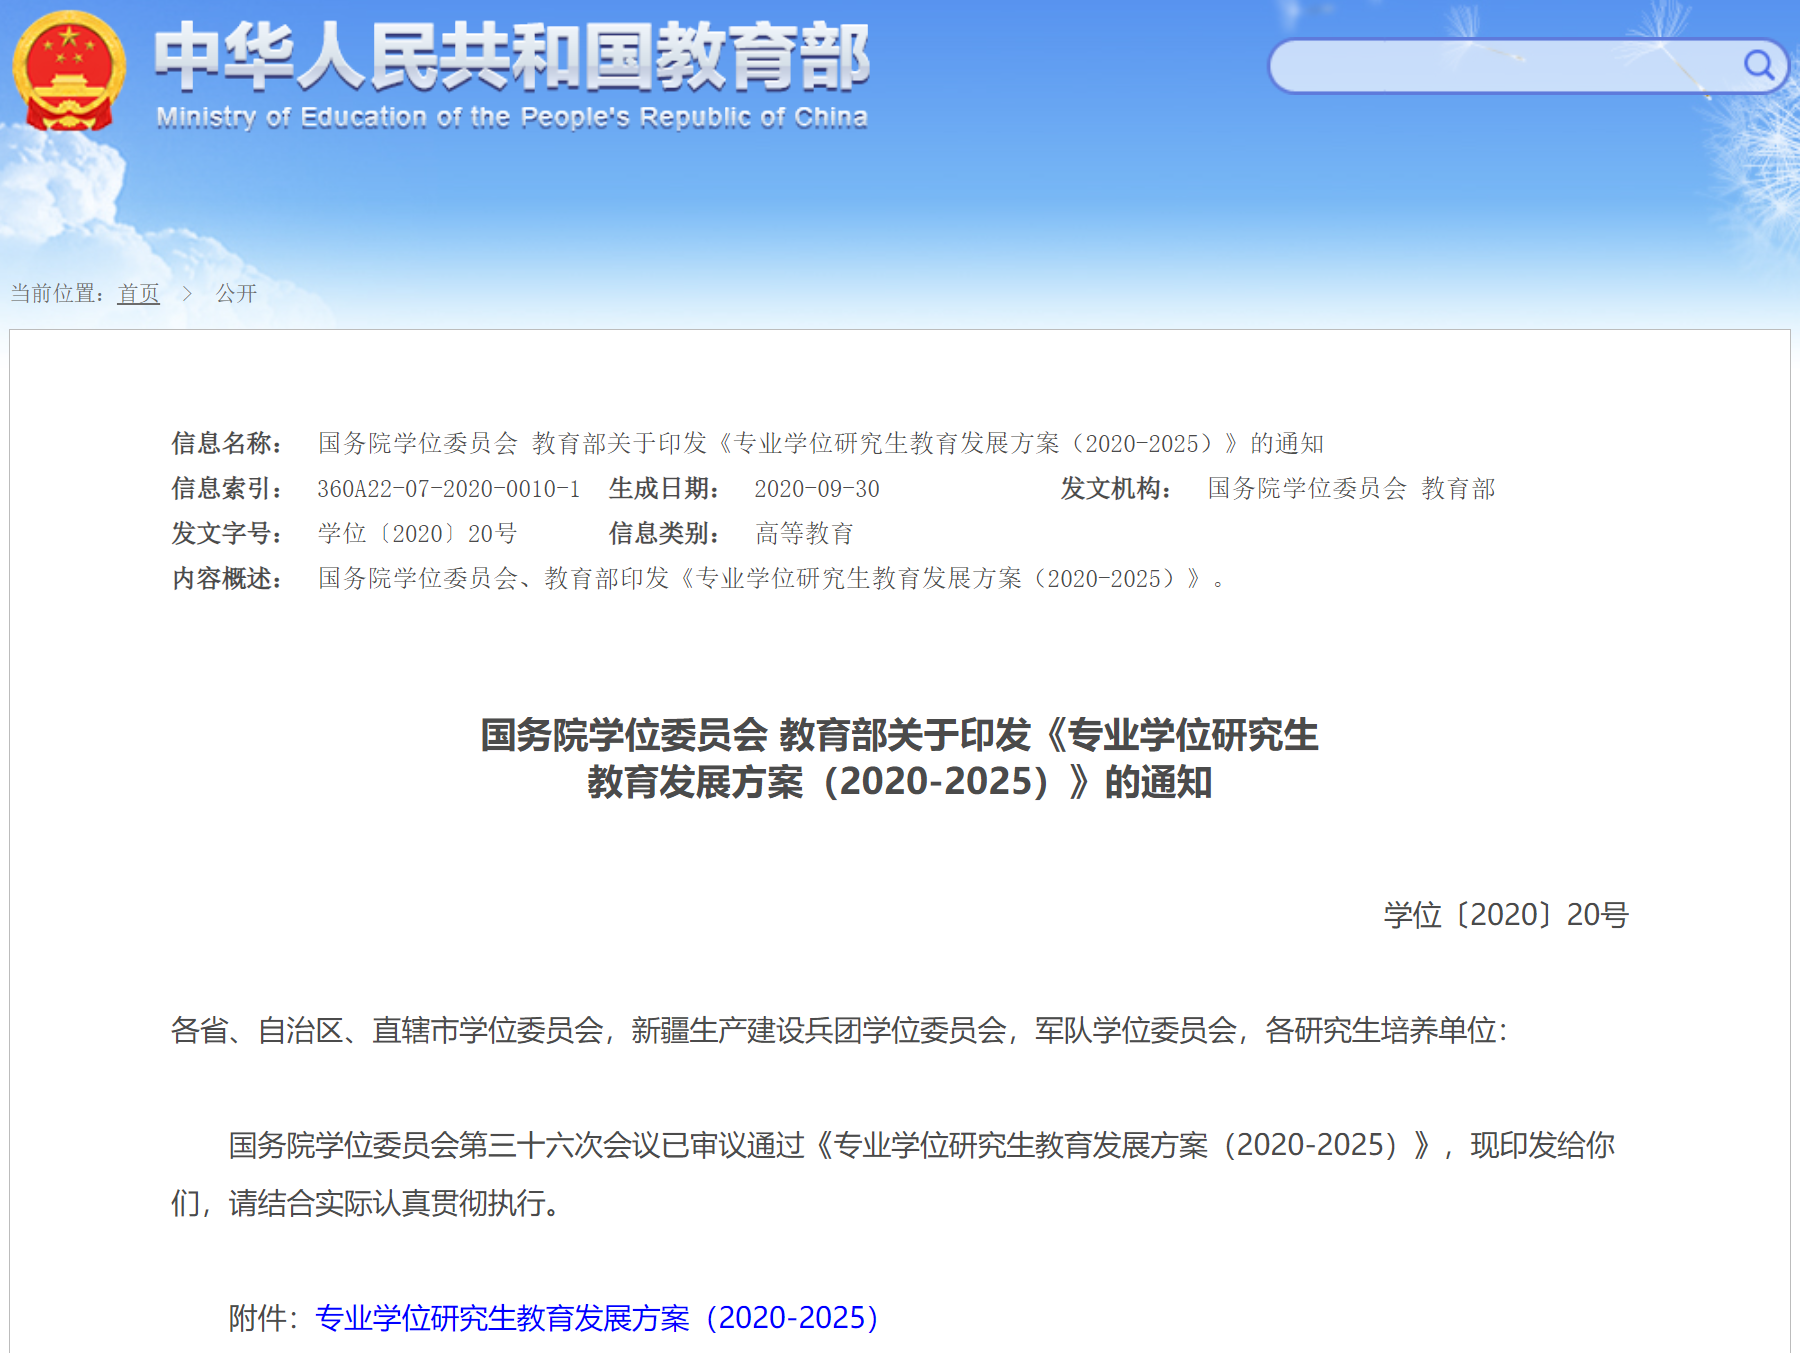This screenshot has width=1800, height=1353.
Task: Click the salutation line beginning 各省、自治区
Action: pyautogui.click(x=838, y=1030)
